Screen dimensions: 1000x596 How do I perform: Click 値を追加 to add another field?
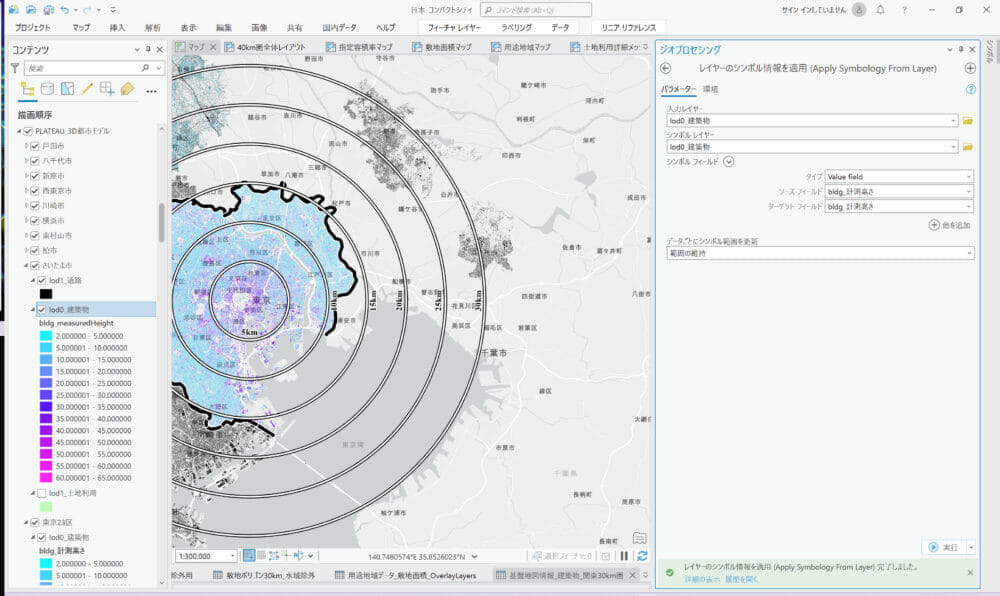click(x=950, y=225)
